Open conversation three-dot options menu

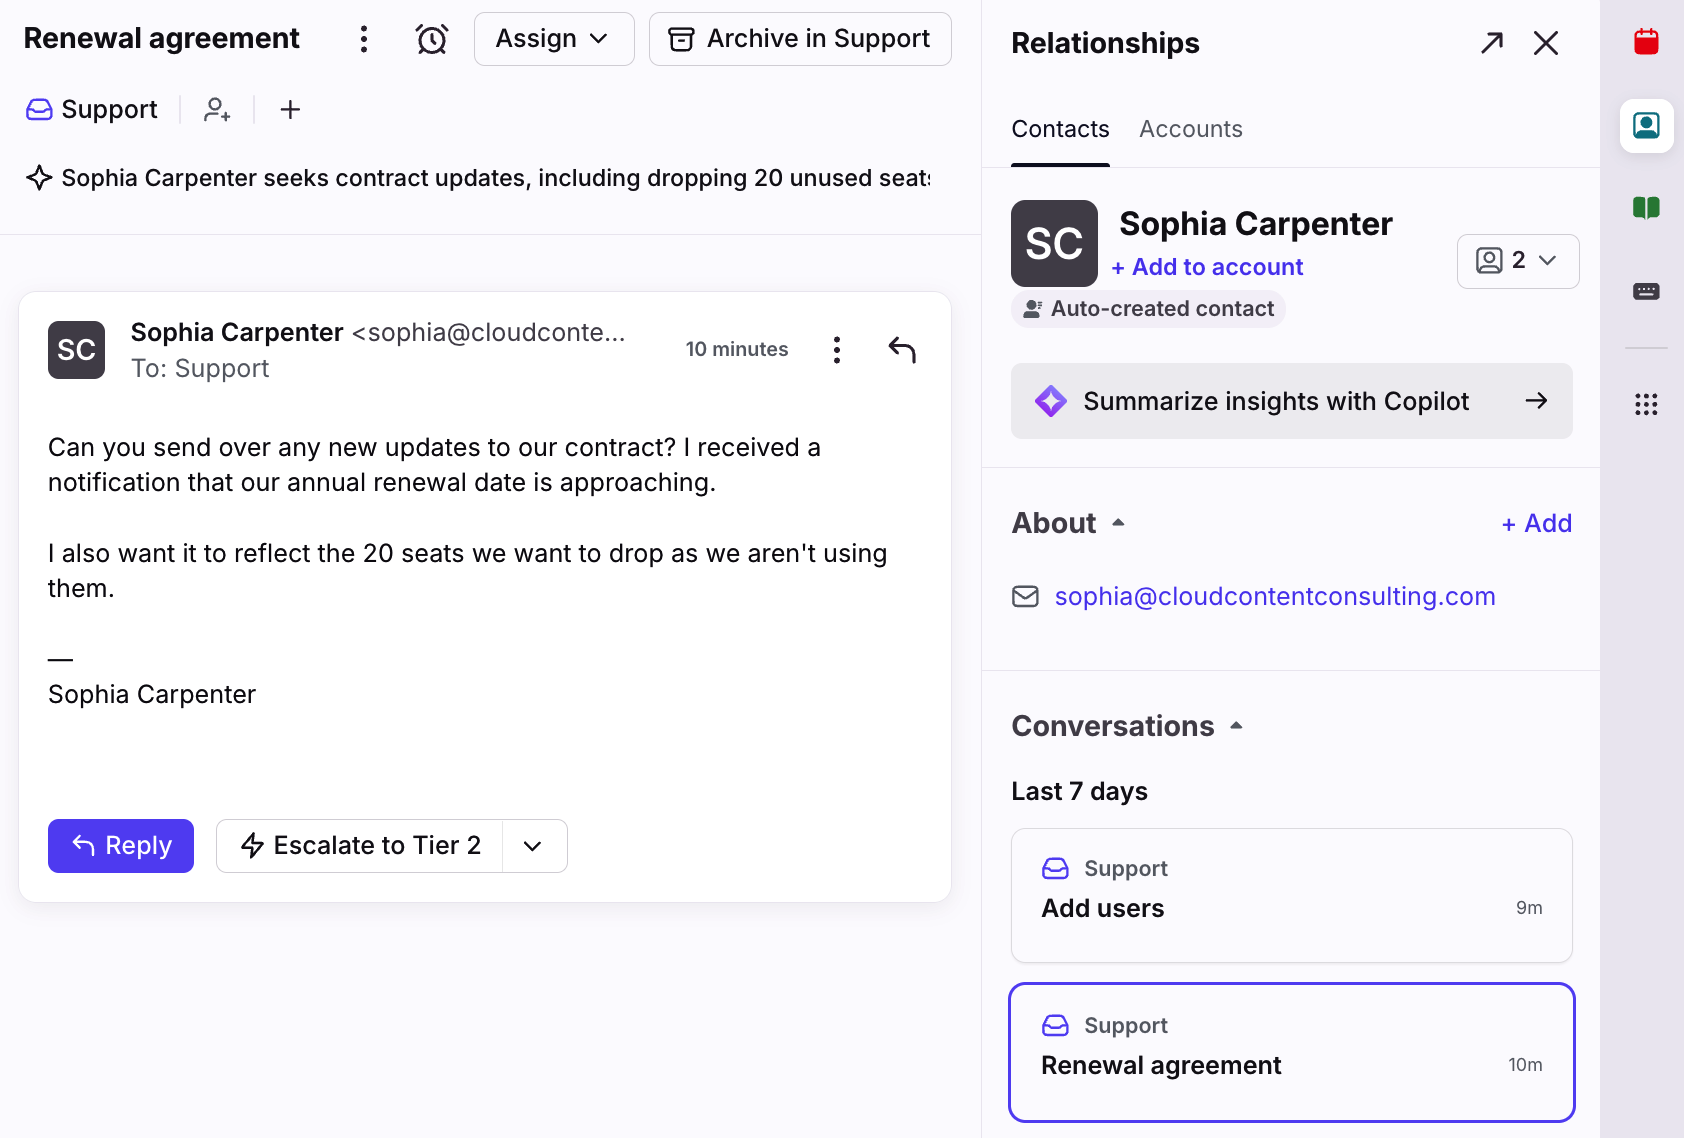coord(364,39)
